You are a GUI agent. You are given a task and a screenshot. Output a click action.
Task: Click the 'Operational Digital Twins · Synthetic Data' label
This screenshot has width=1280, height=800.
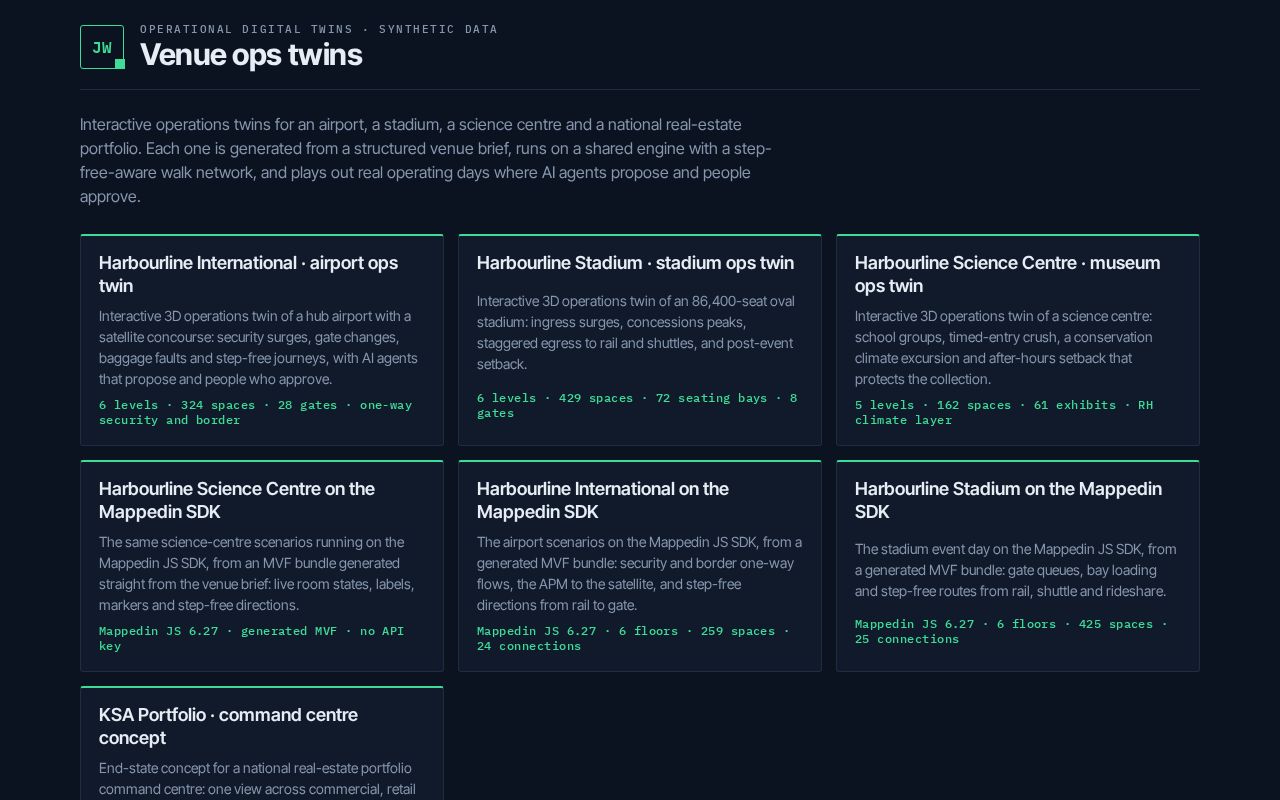coord(319,29)
